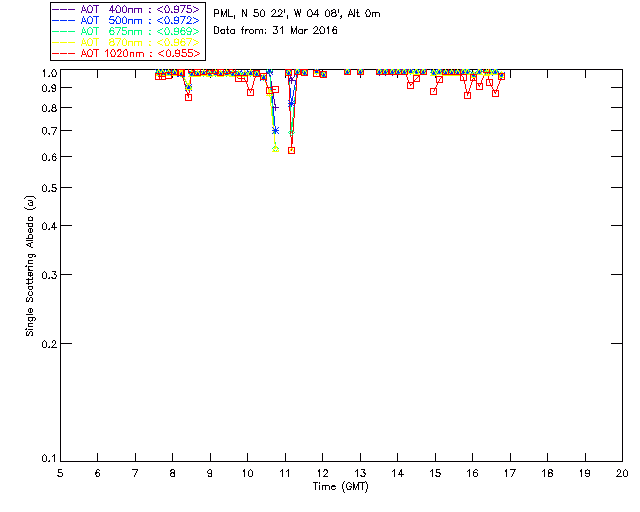Click the purple plus marker at 0.8
Screen dimensions: 640x512
[x=276, y=107]
